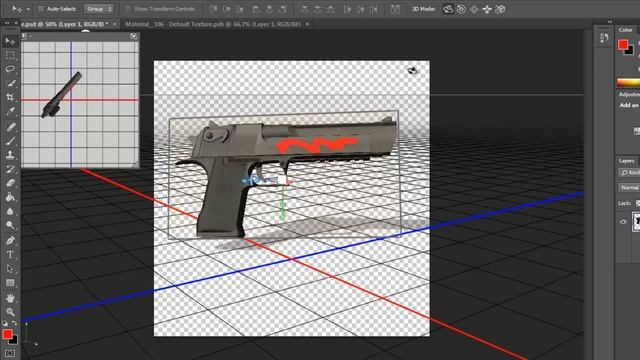Image resolution: width=640 pixels, height=360 pixels.
Task: Open the Normal blend mode dropdown
Action: [629, 187]
